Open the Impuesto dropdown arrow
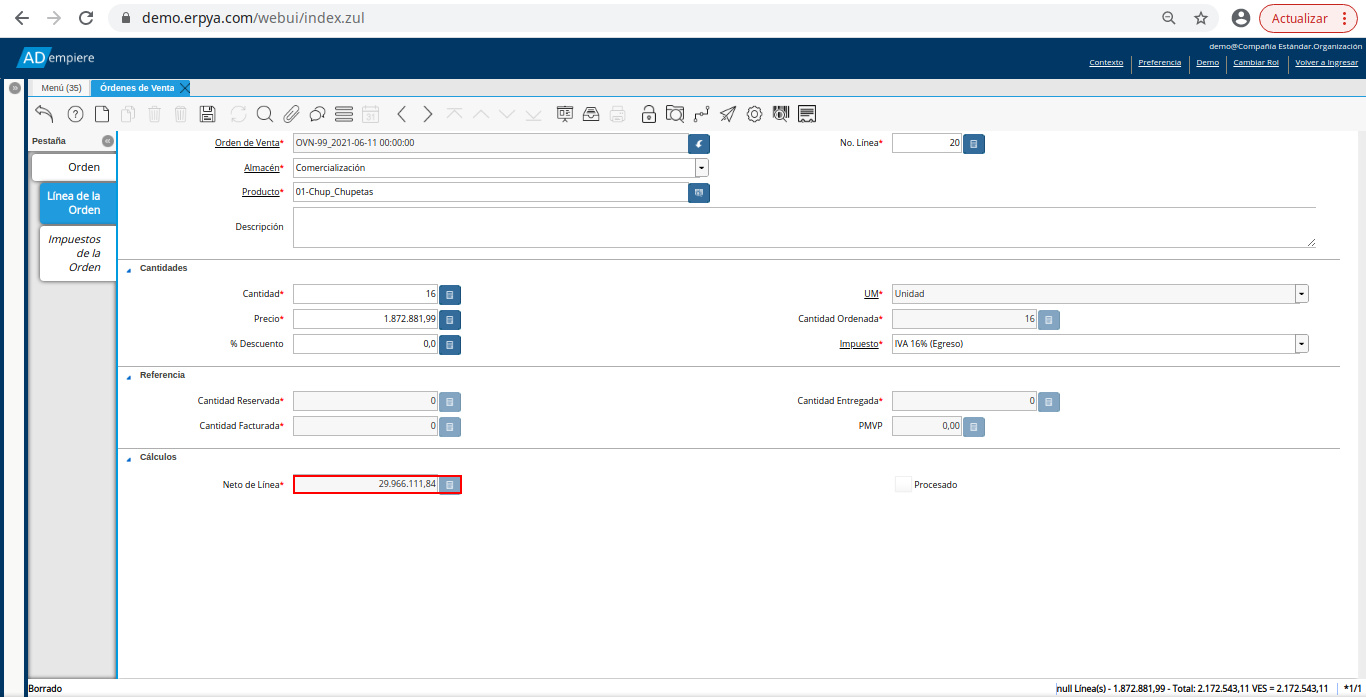The width and height of the screenshot is (1366, 697). click(x=1302, y=344)
